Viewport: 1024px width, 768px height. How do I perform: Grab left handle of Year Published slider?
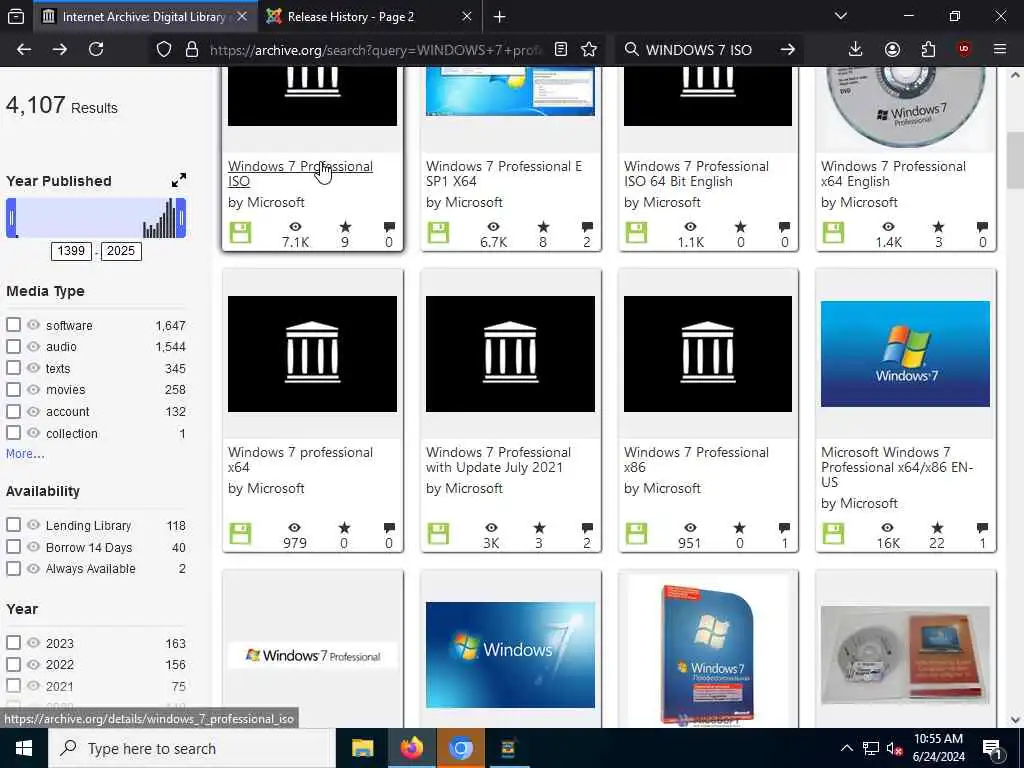tap(11, 218)
